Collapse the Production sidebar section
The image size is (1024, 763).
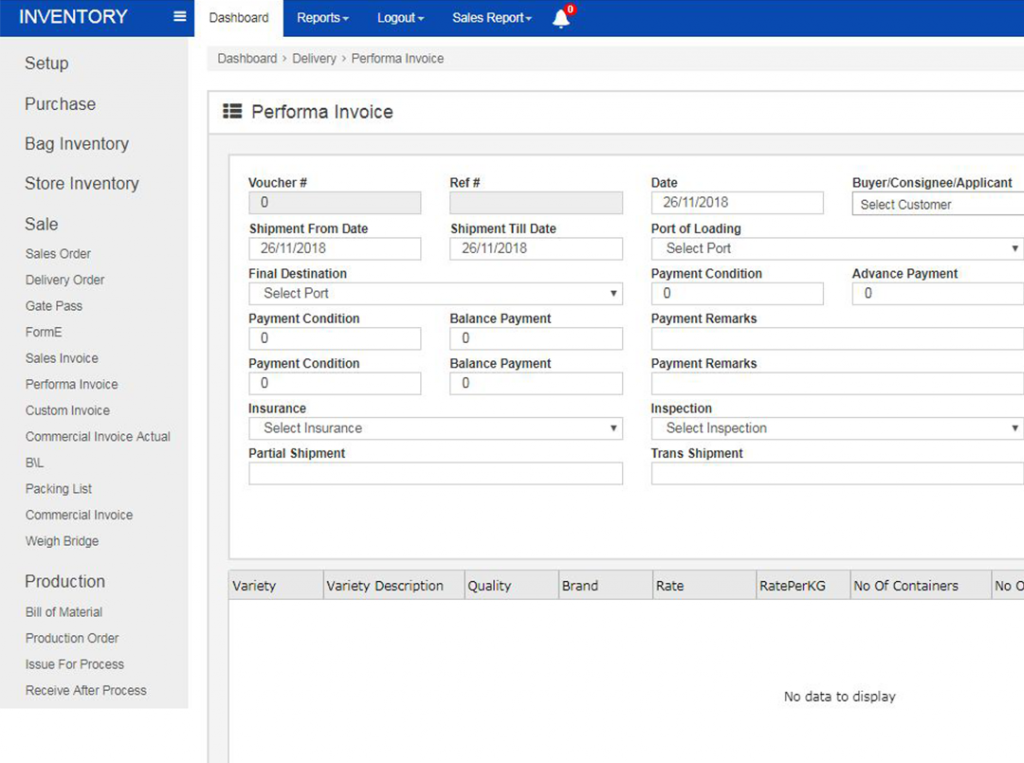[x=65, y=581]
